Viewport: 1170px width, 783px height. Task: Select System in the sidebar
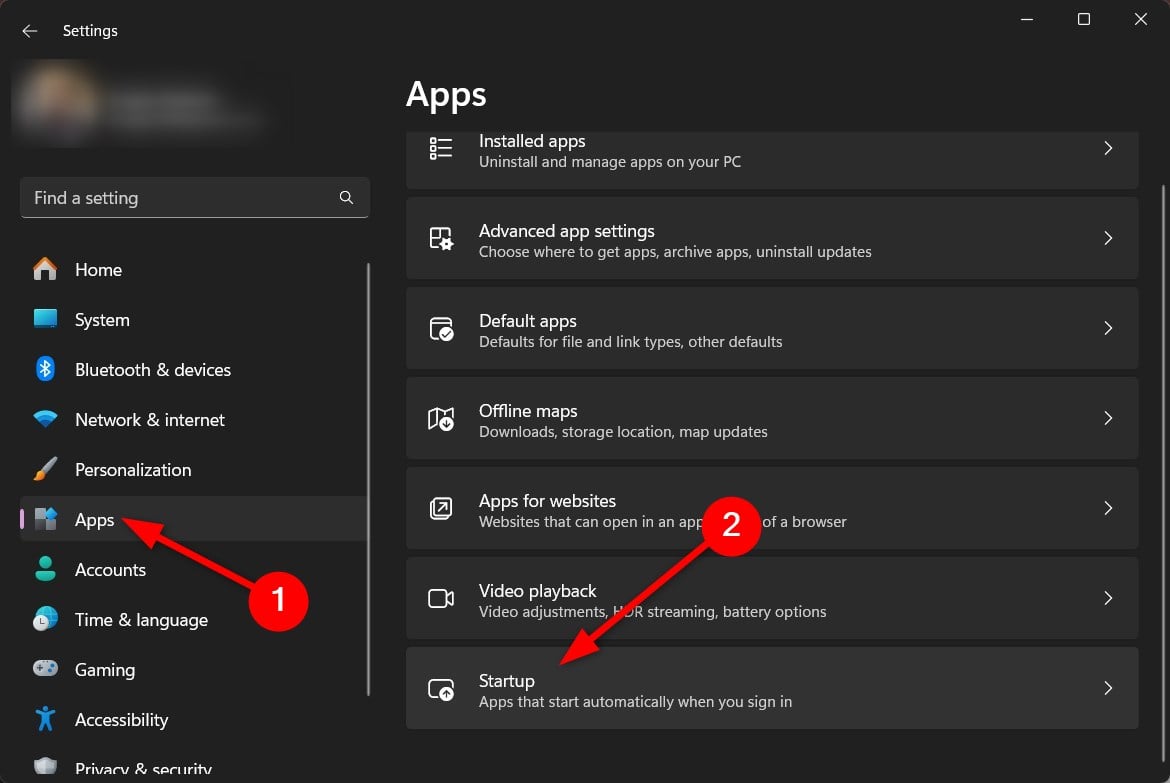[x=193, y=319]
